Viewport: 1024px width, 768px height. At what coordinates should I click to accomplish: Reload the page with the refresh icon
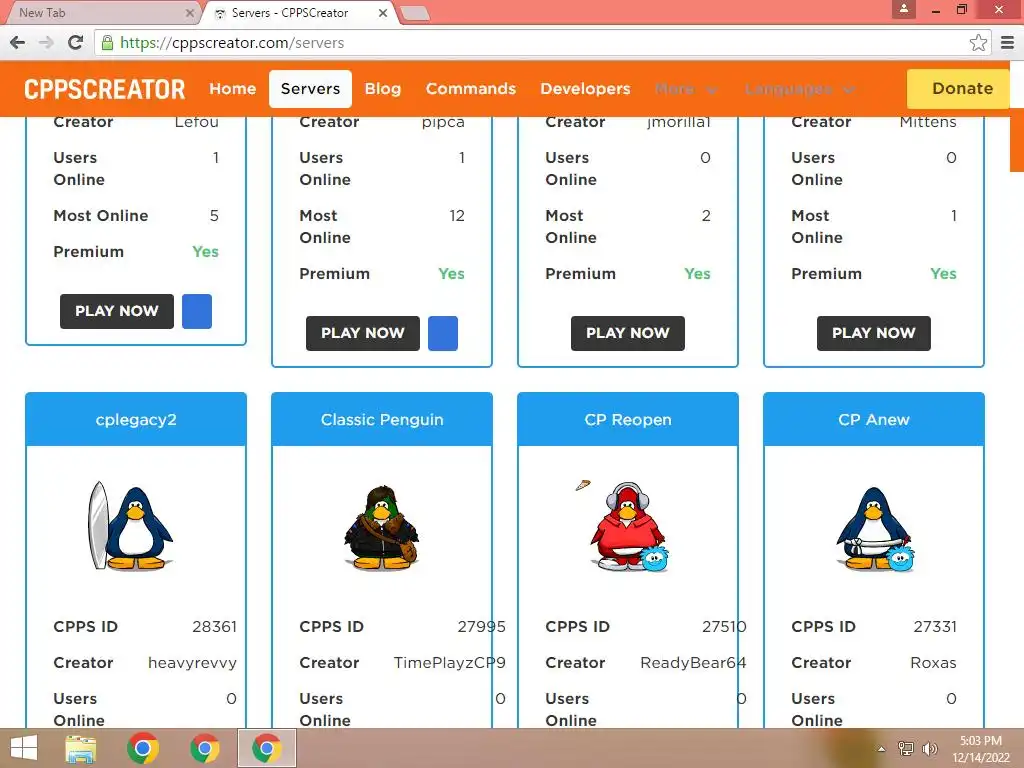coord(75,43)
